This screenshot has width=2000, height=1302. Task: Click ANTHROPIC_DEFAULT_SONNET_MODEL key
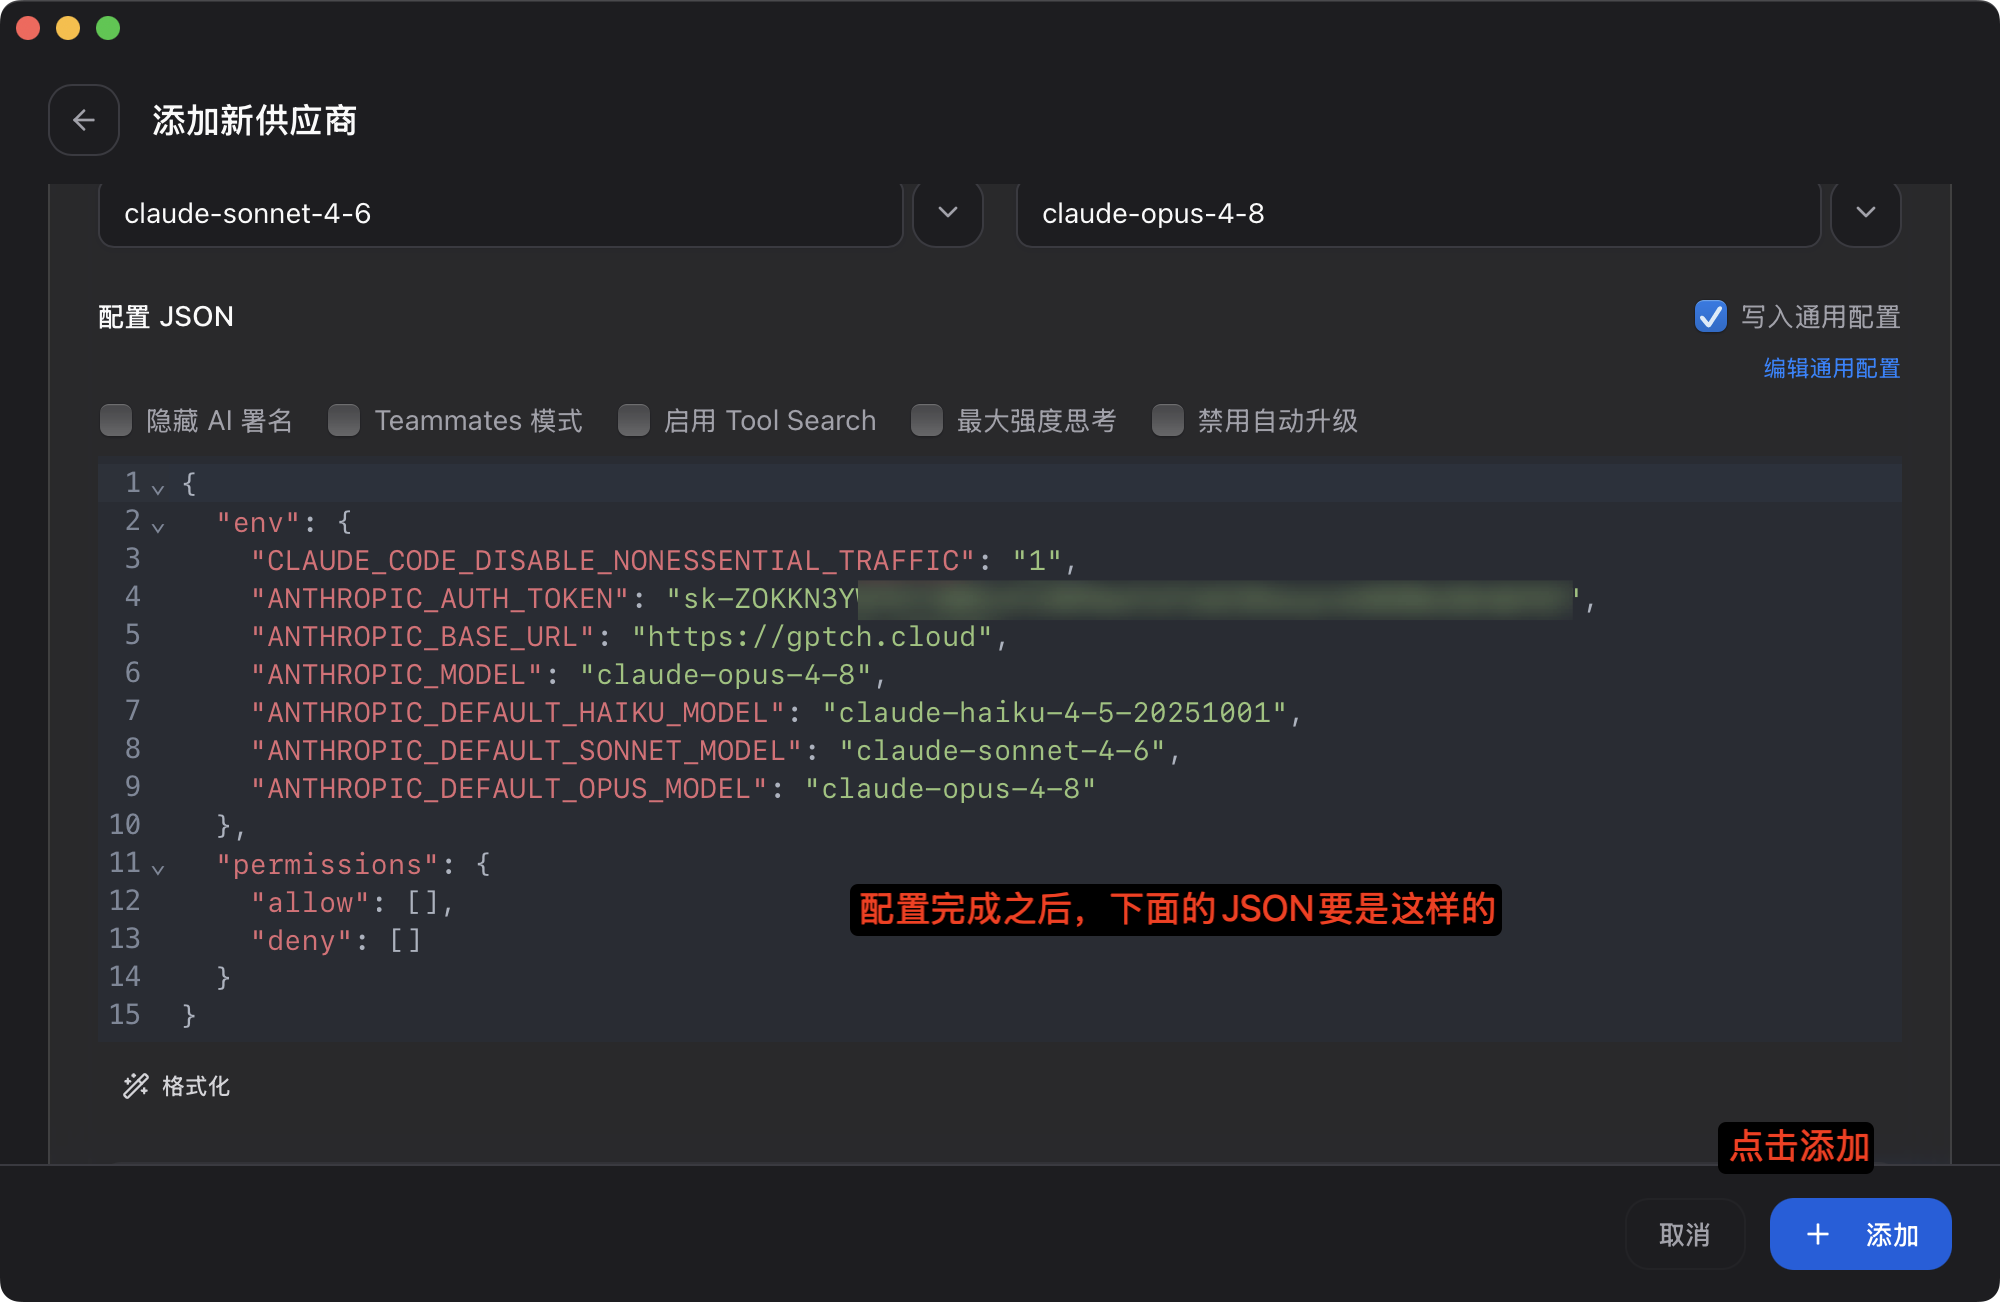pyautogui.click(x=527, y=751)
